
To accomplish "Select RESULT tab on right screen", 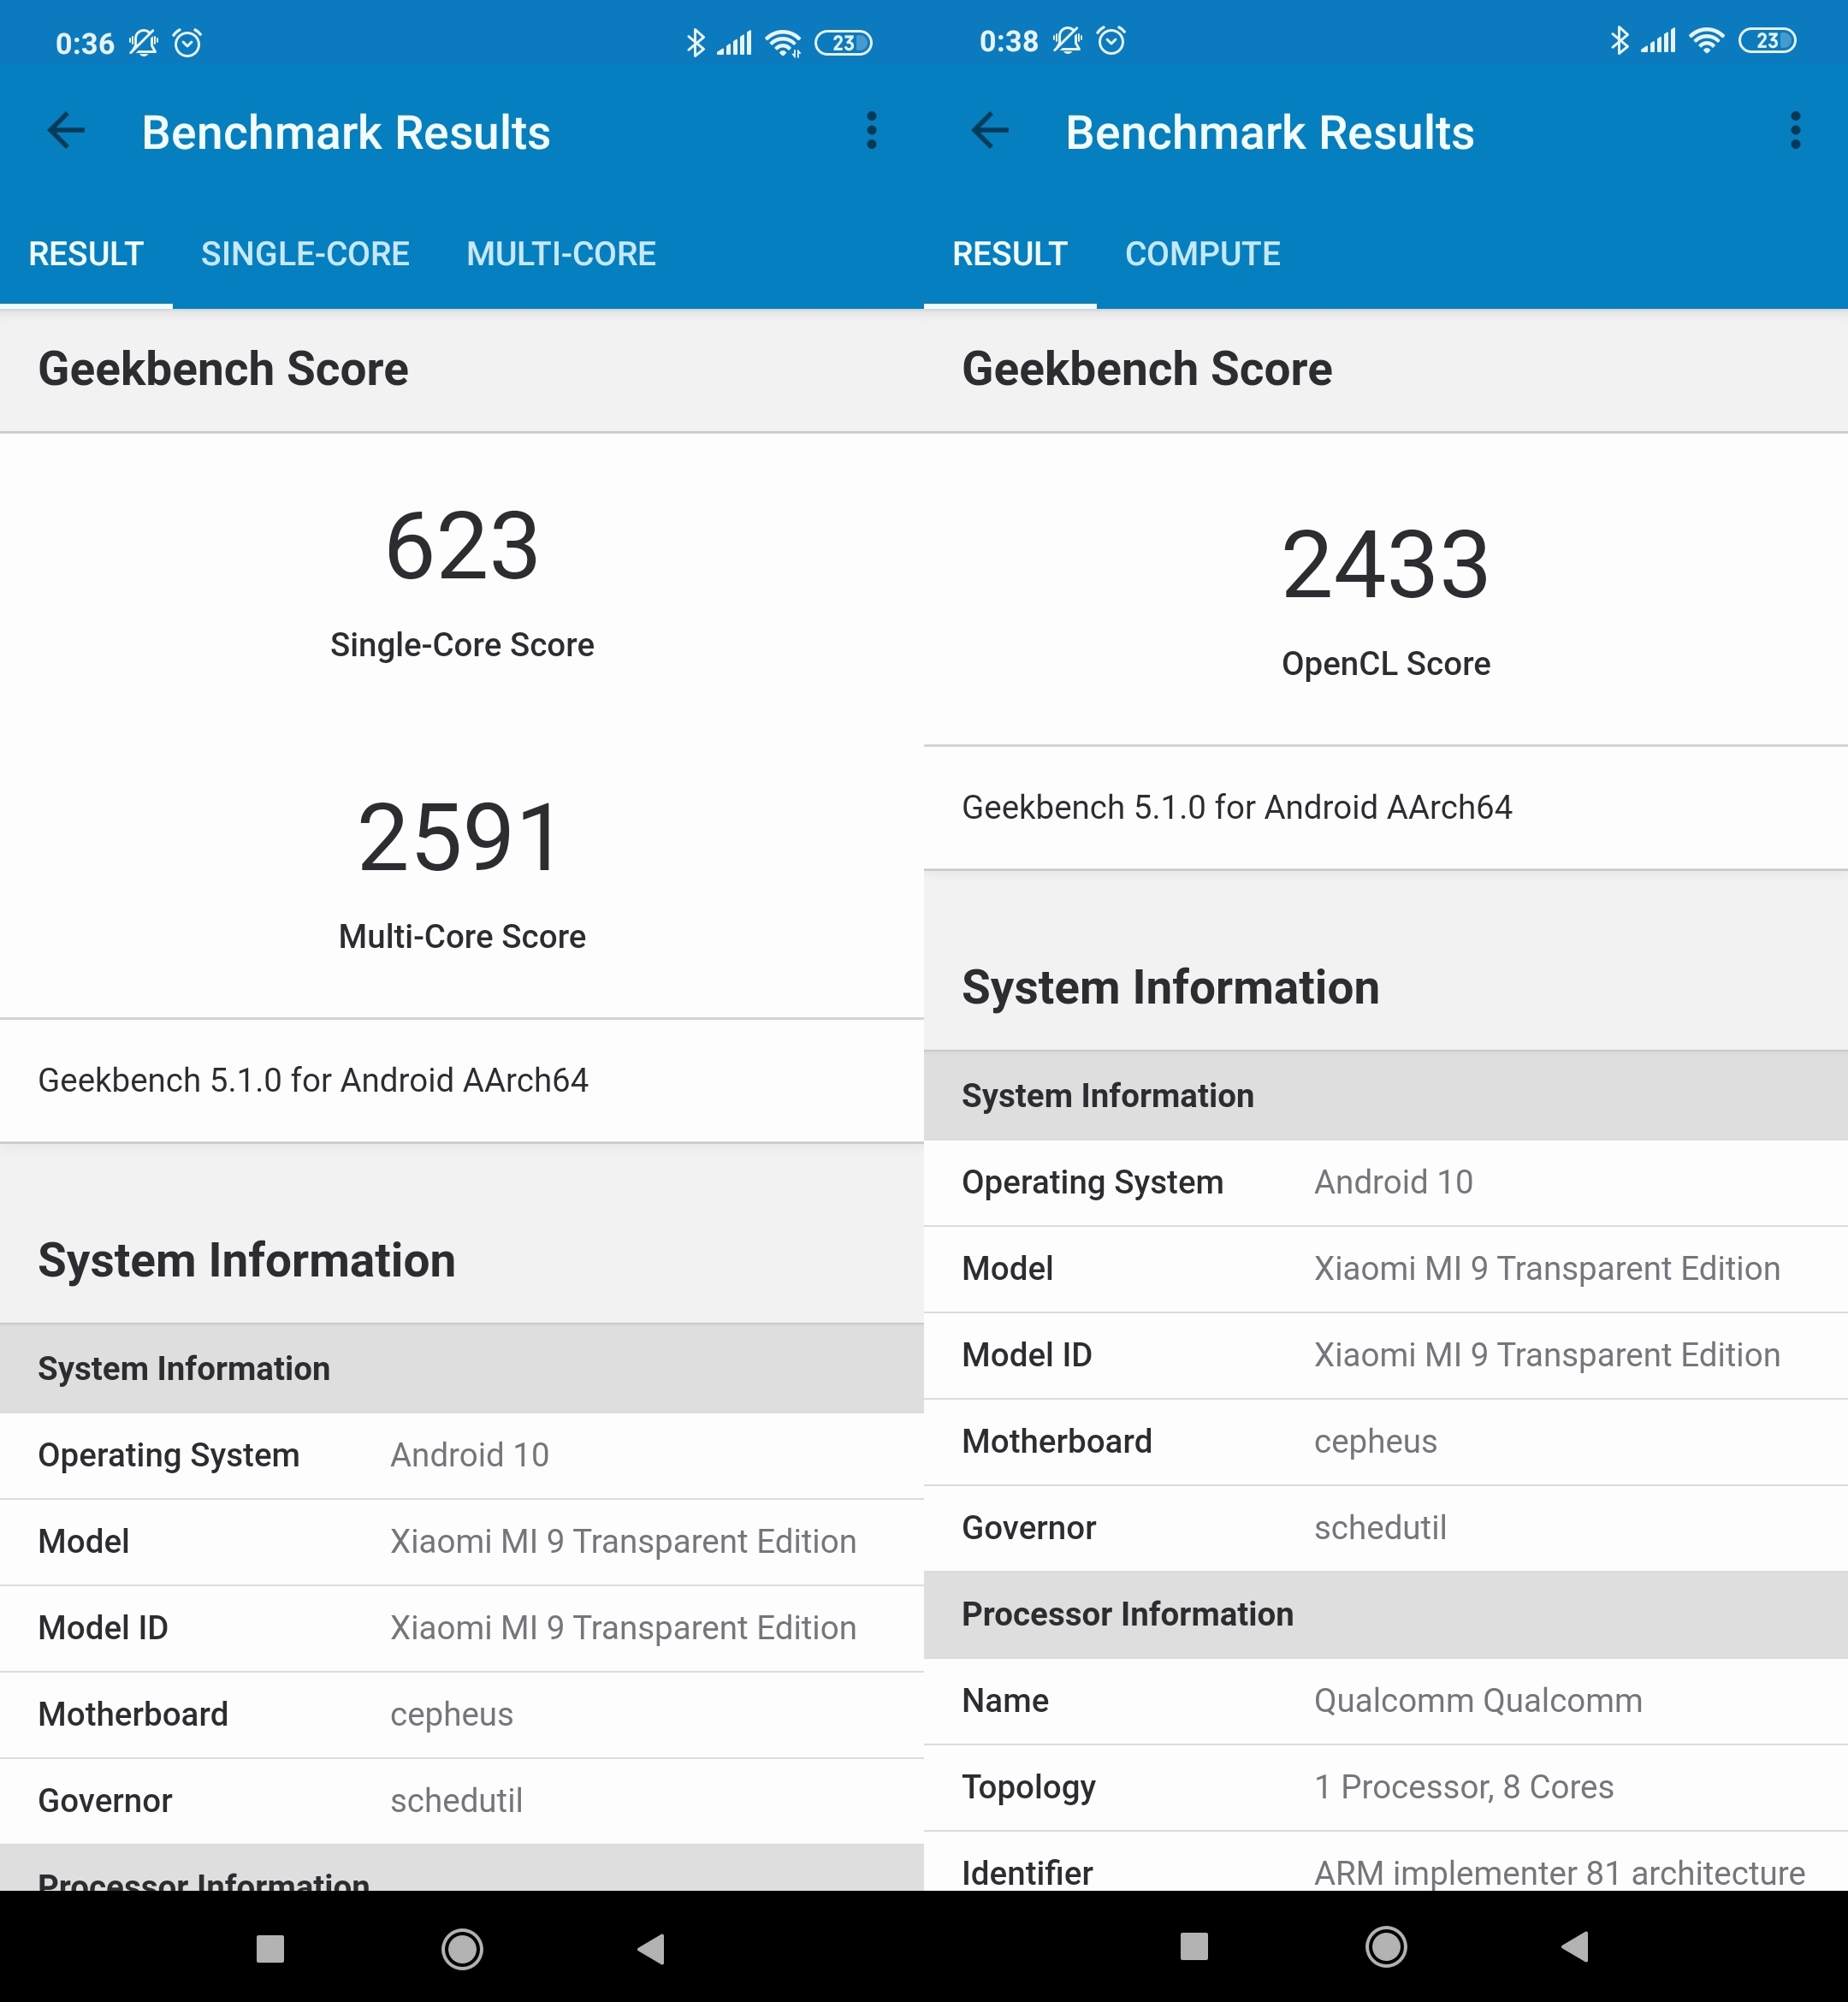I will pos(1009,254).
